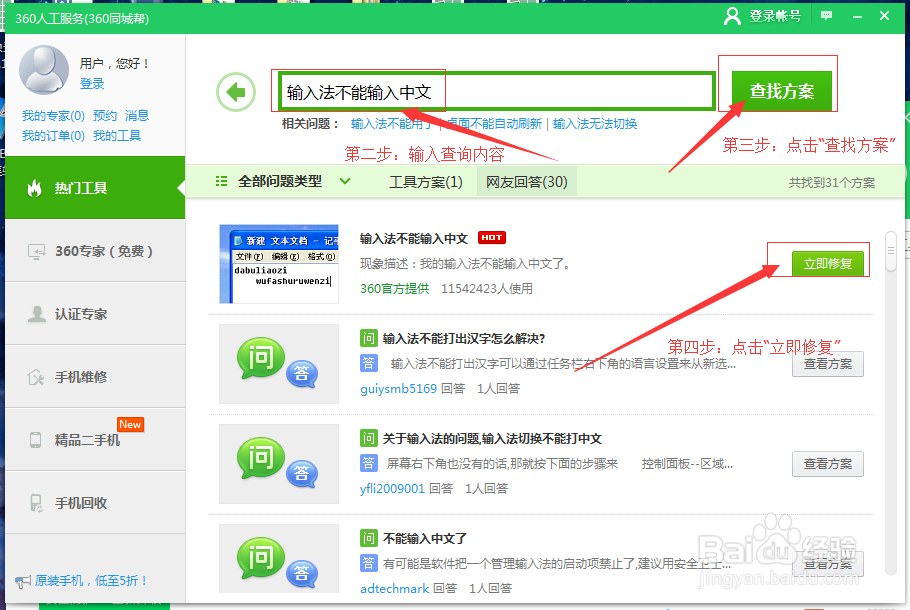Click 共找到31个方案 count text

[x=832, y=183]
